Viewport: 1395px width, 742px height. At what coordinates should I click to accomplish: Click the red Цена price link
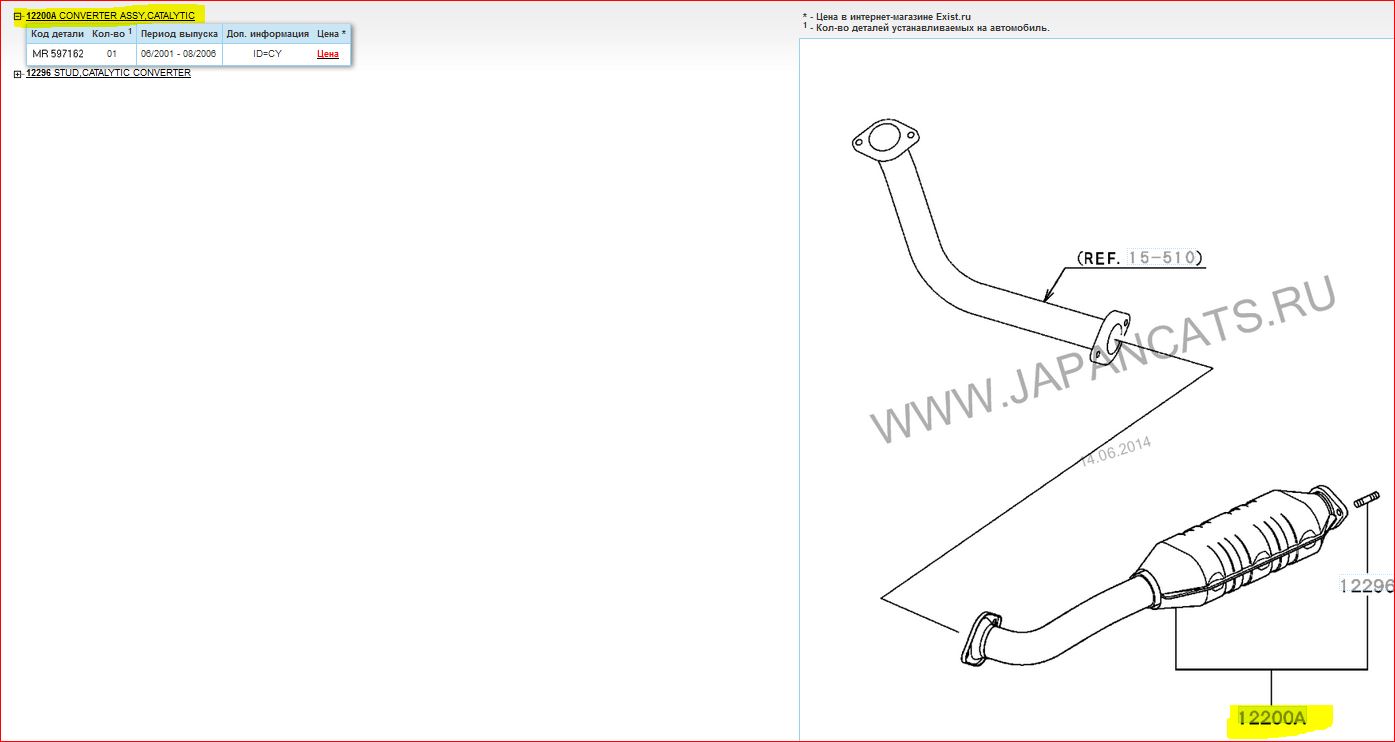(x=328, y=54)
